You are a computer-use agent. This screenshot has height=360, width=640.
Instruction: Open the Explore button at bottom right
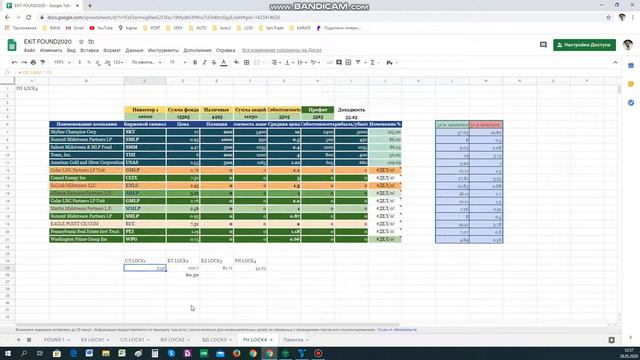click(611, 340)
